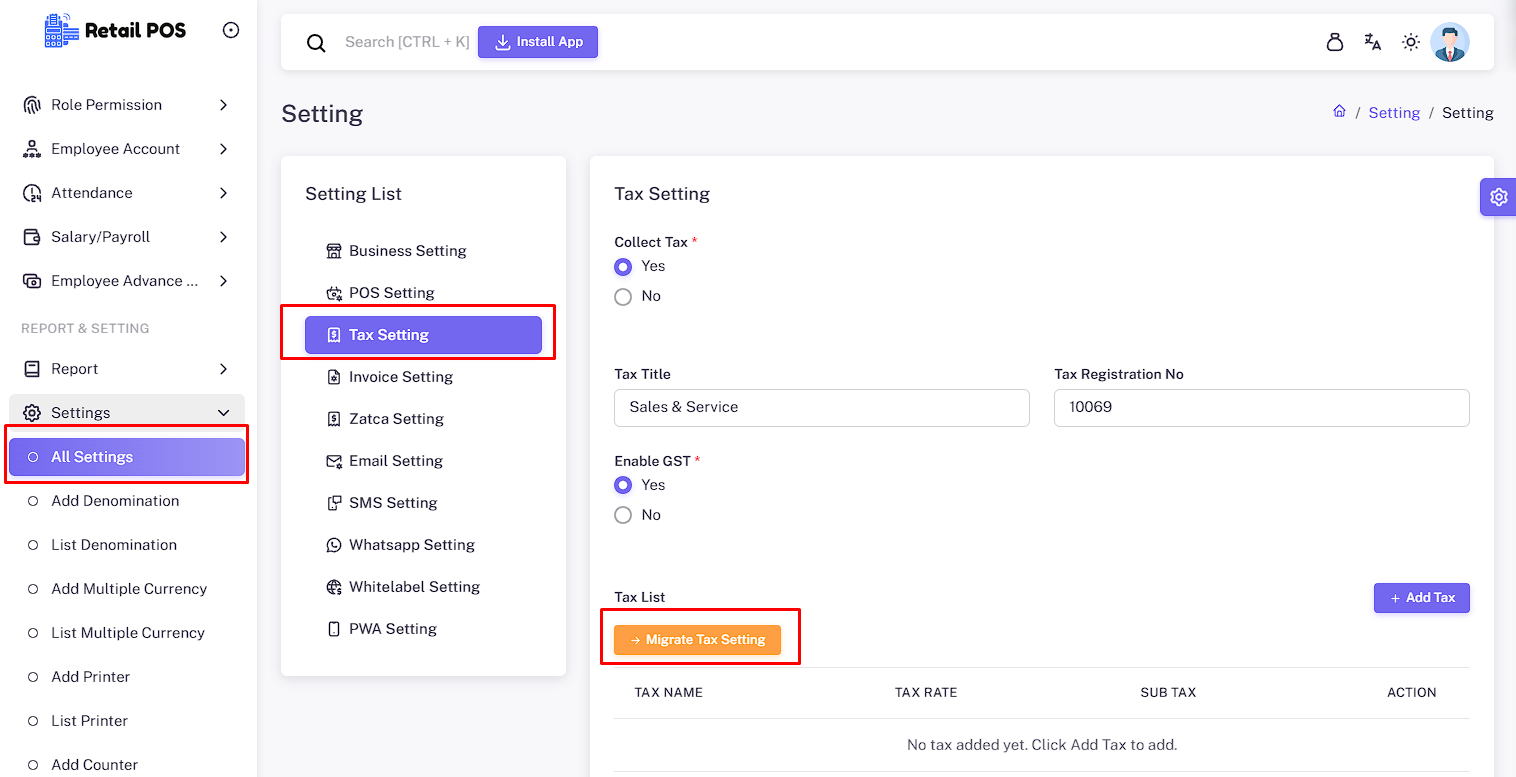Select Collect Tax No option
Screen dimensions: 1516x777
pos(623,297)
